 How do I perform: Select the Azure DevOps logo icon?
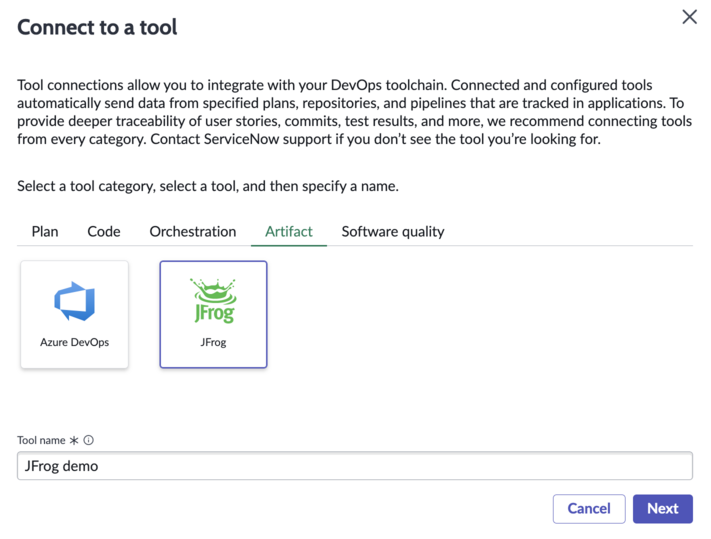tap(74, 301)
